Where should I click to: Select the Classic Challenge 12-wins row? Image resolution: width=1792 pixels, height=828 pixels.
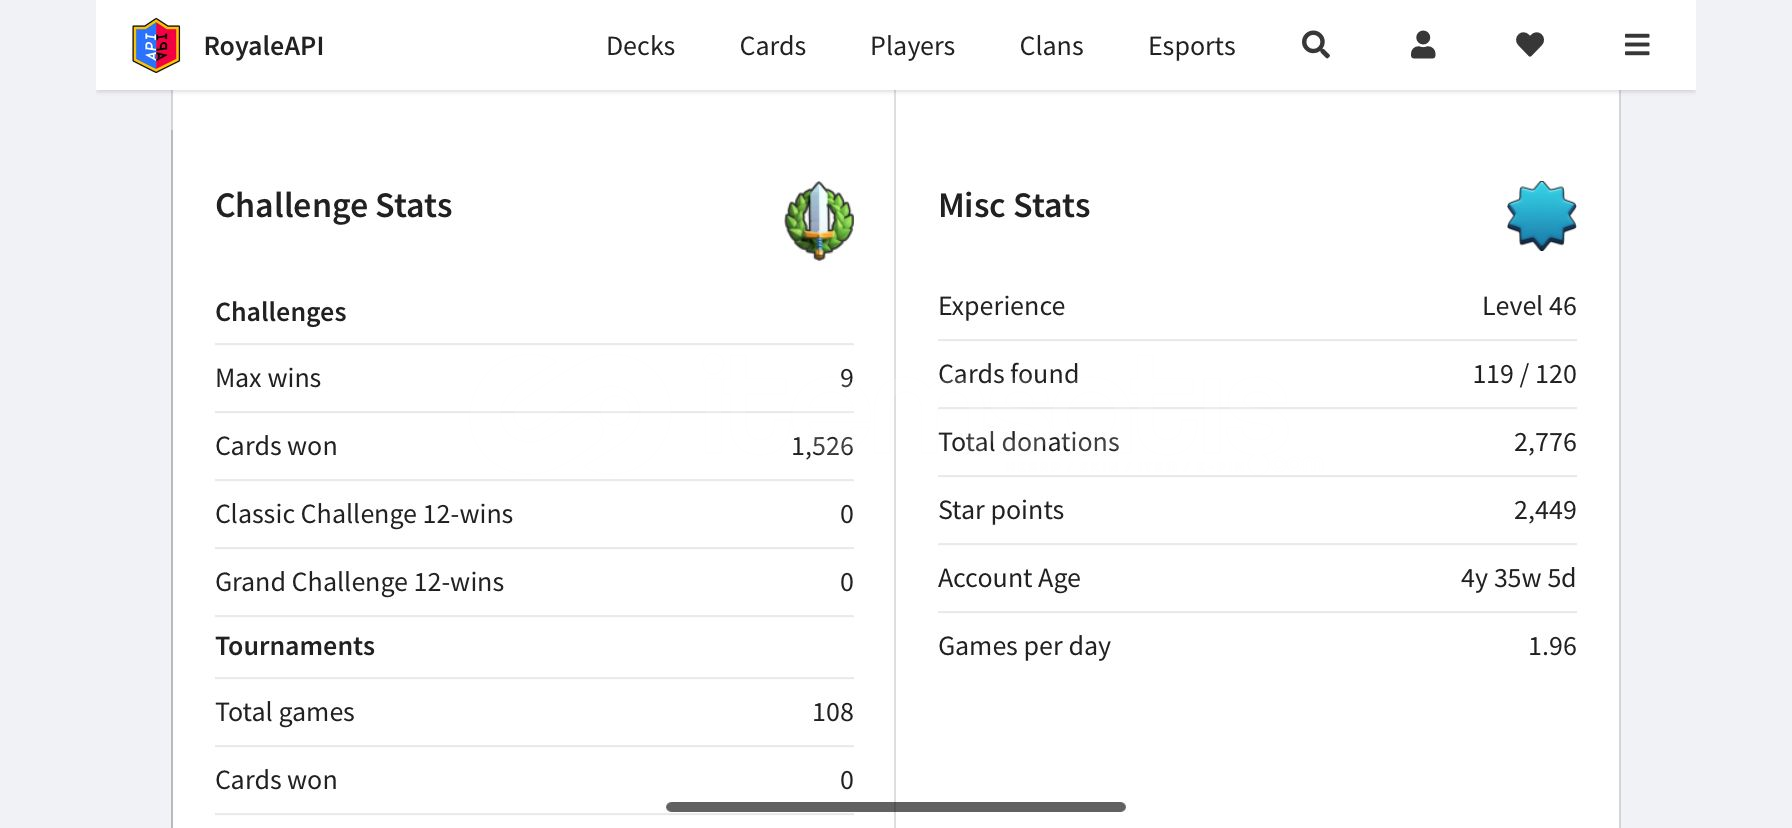pos(534,514)
